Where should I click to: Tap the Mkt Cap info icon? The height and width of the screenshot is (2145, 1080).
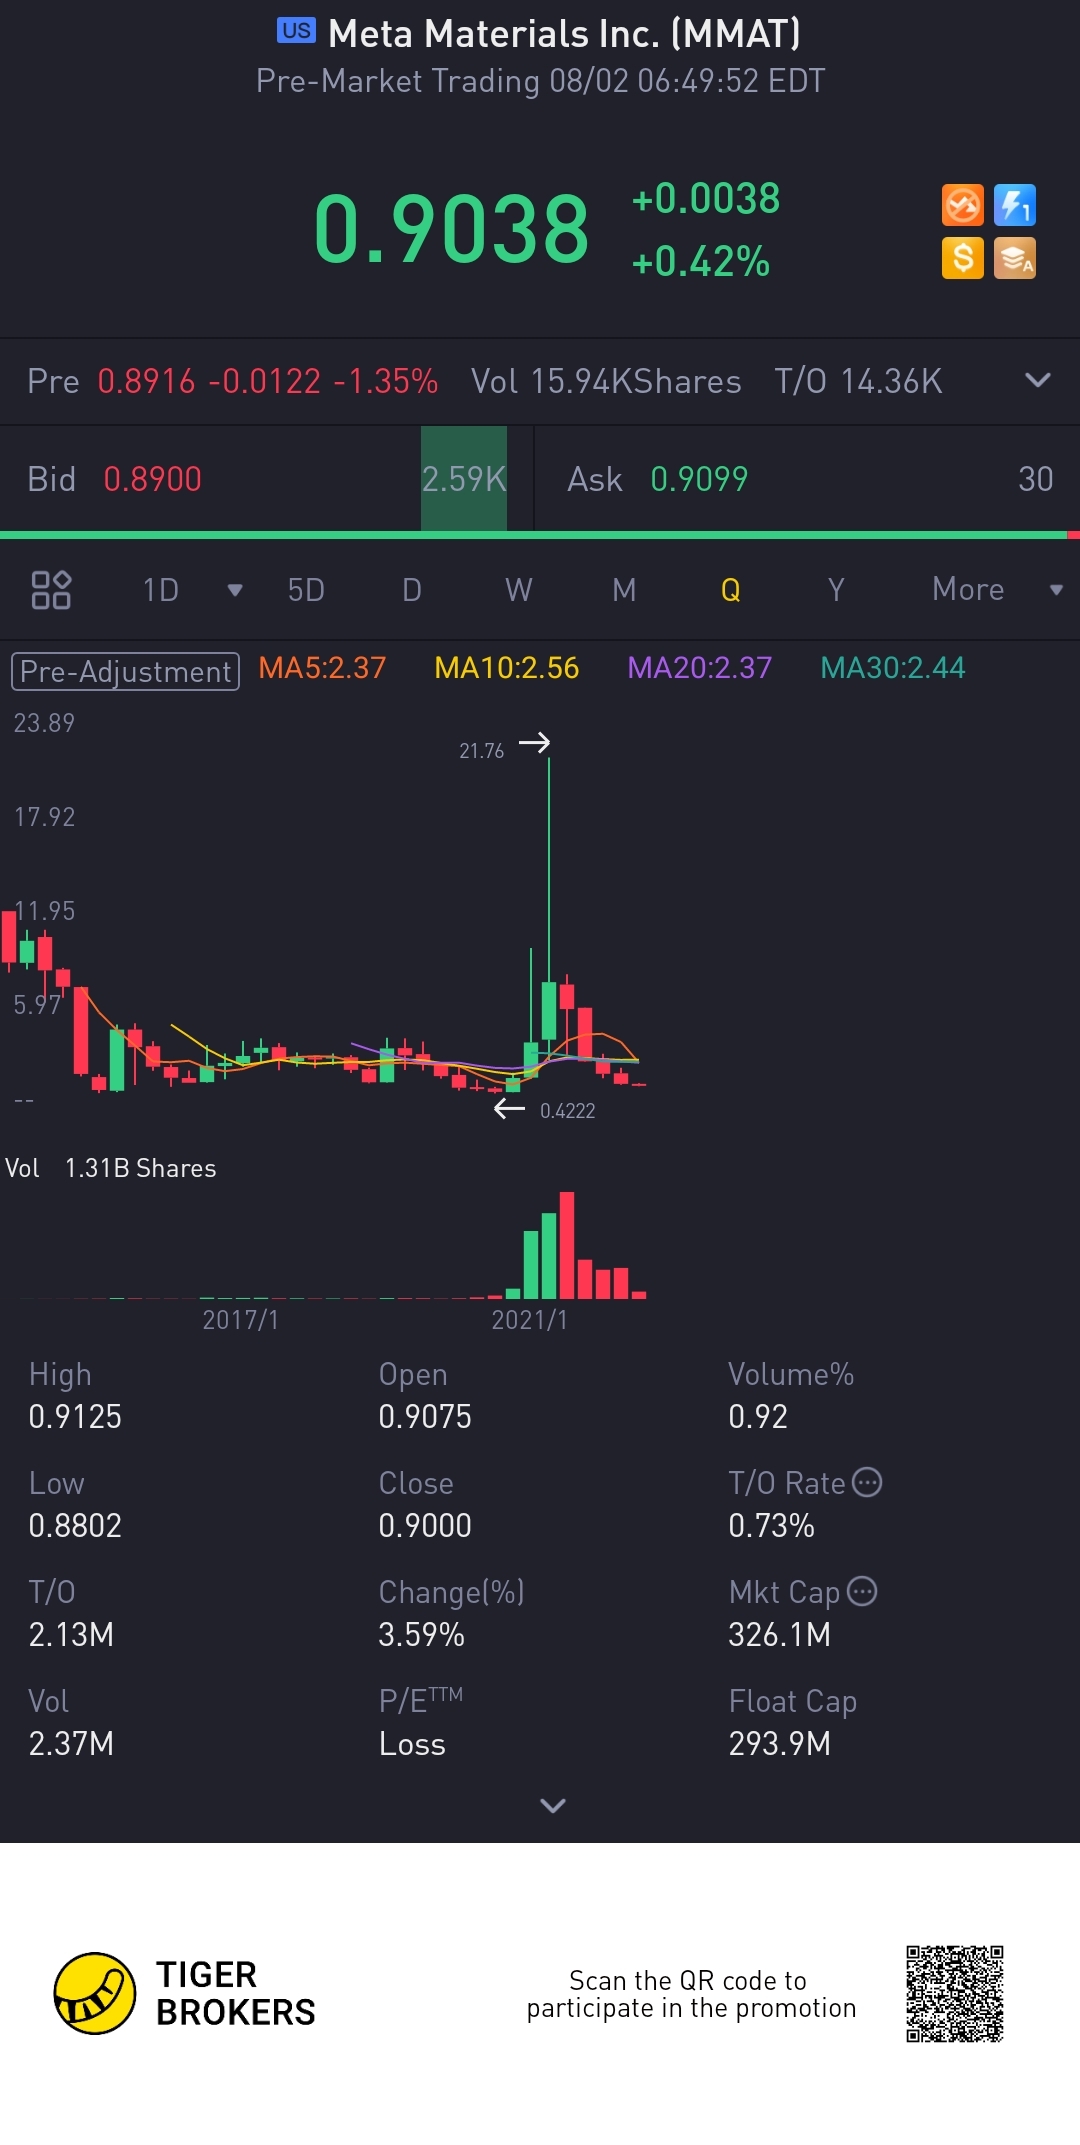click(x=862, y=1591)
